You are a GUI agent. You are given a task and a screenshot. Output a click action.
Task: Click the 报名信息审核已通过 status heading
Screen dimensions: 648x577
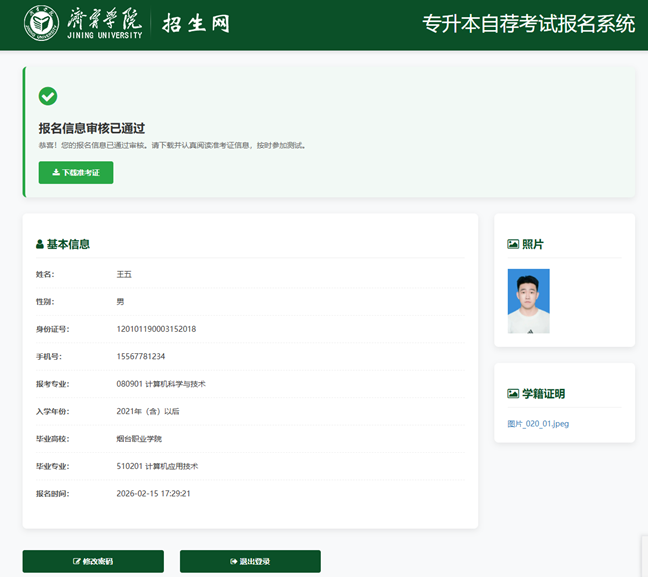tap(92, 128)
